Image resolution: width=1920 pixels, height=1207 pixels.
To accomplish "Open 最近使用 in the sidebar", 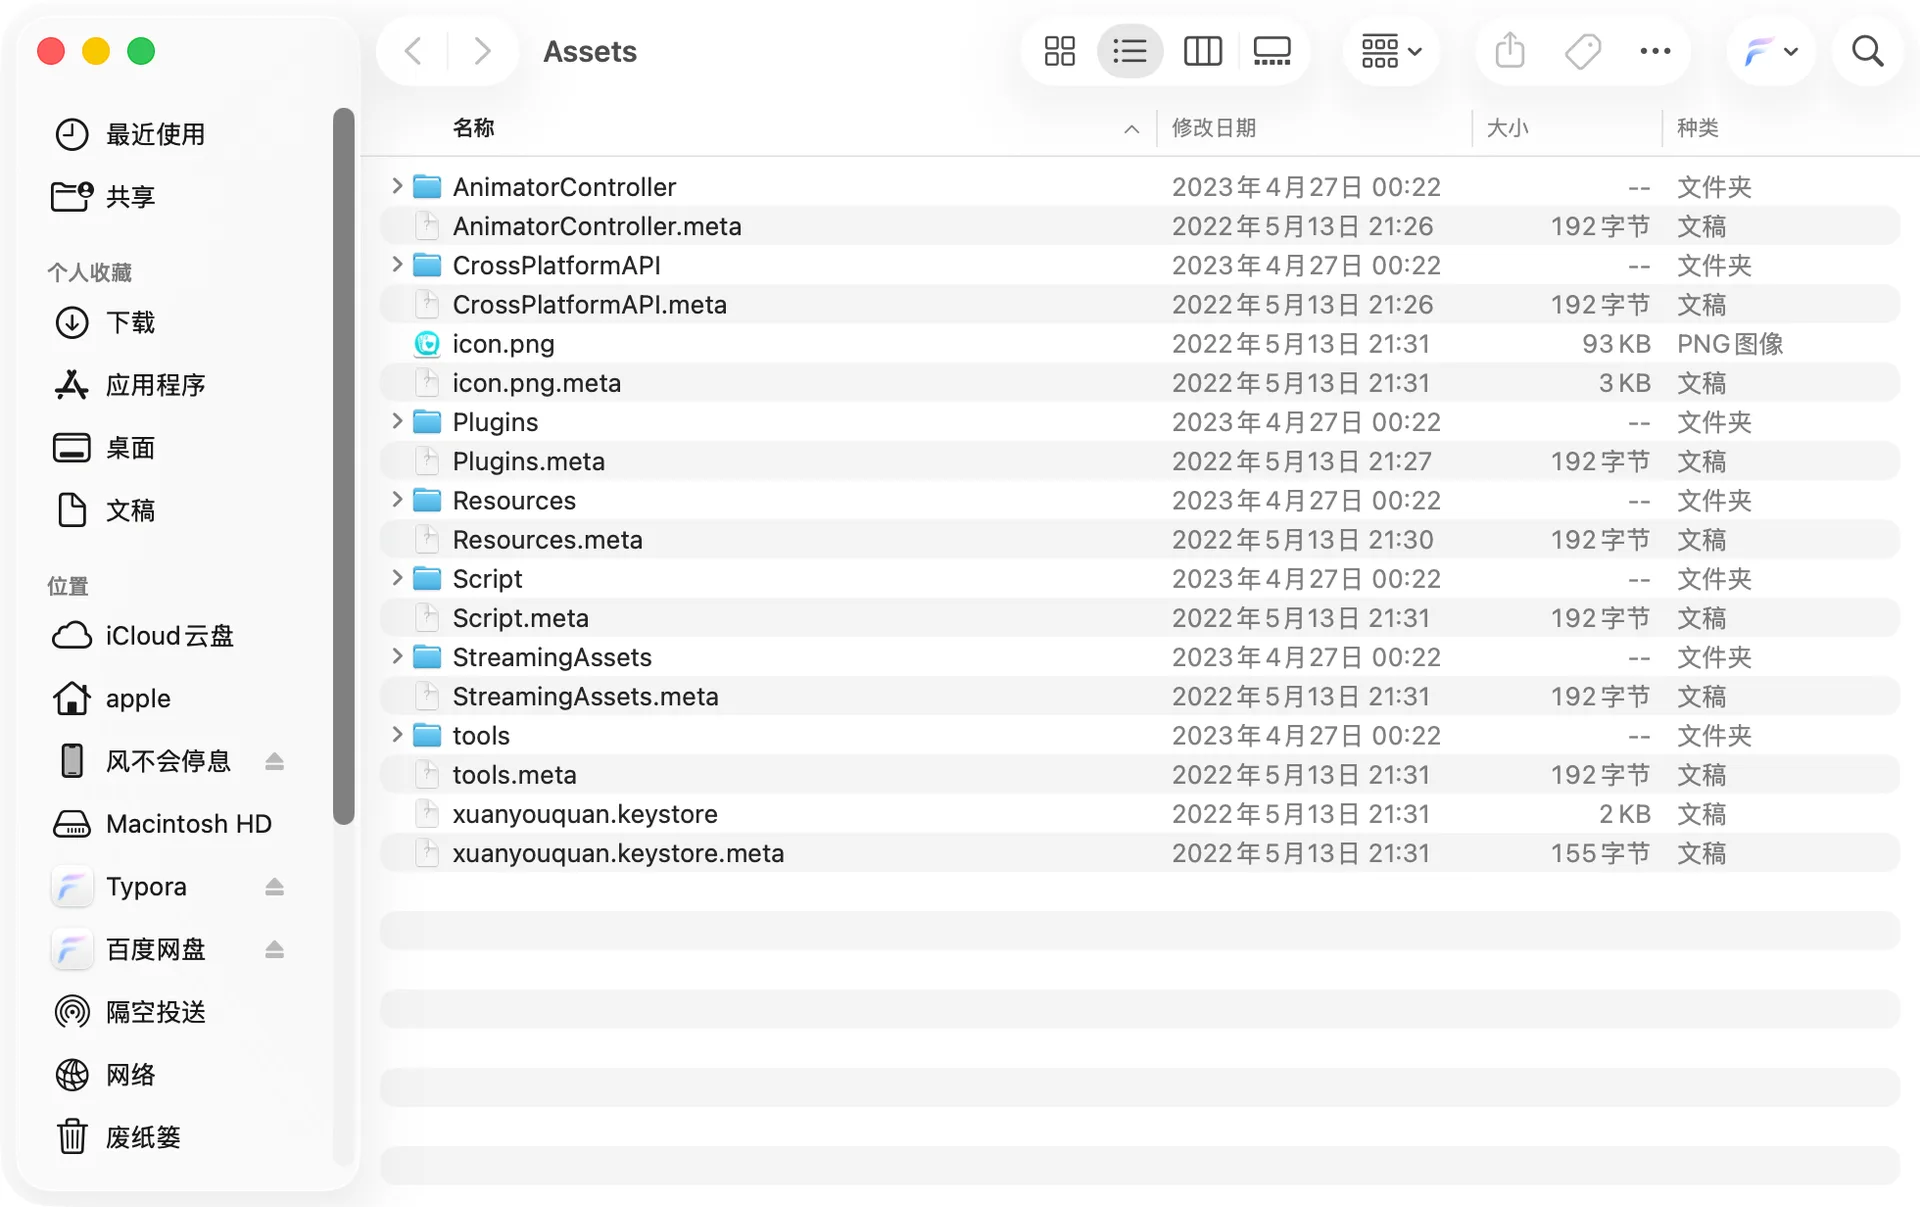I will pos(130,134).
